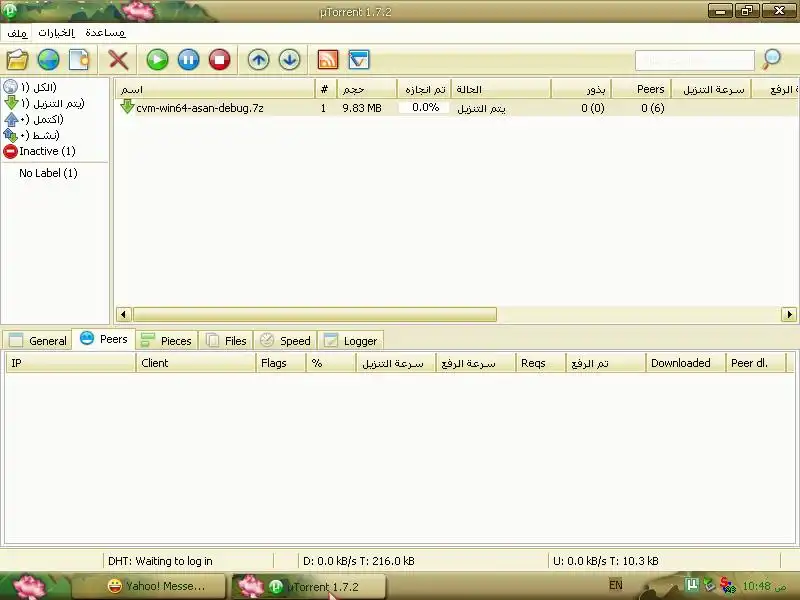800x600 pixels.
Task: Move torrent up the queue arrow
Action: tap(258, 60)
